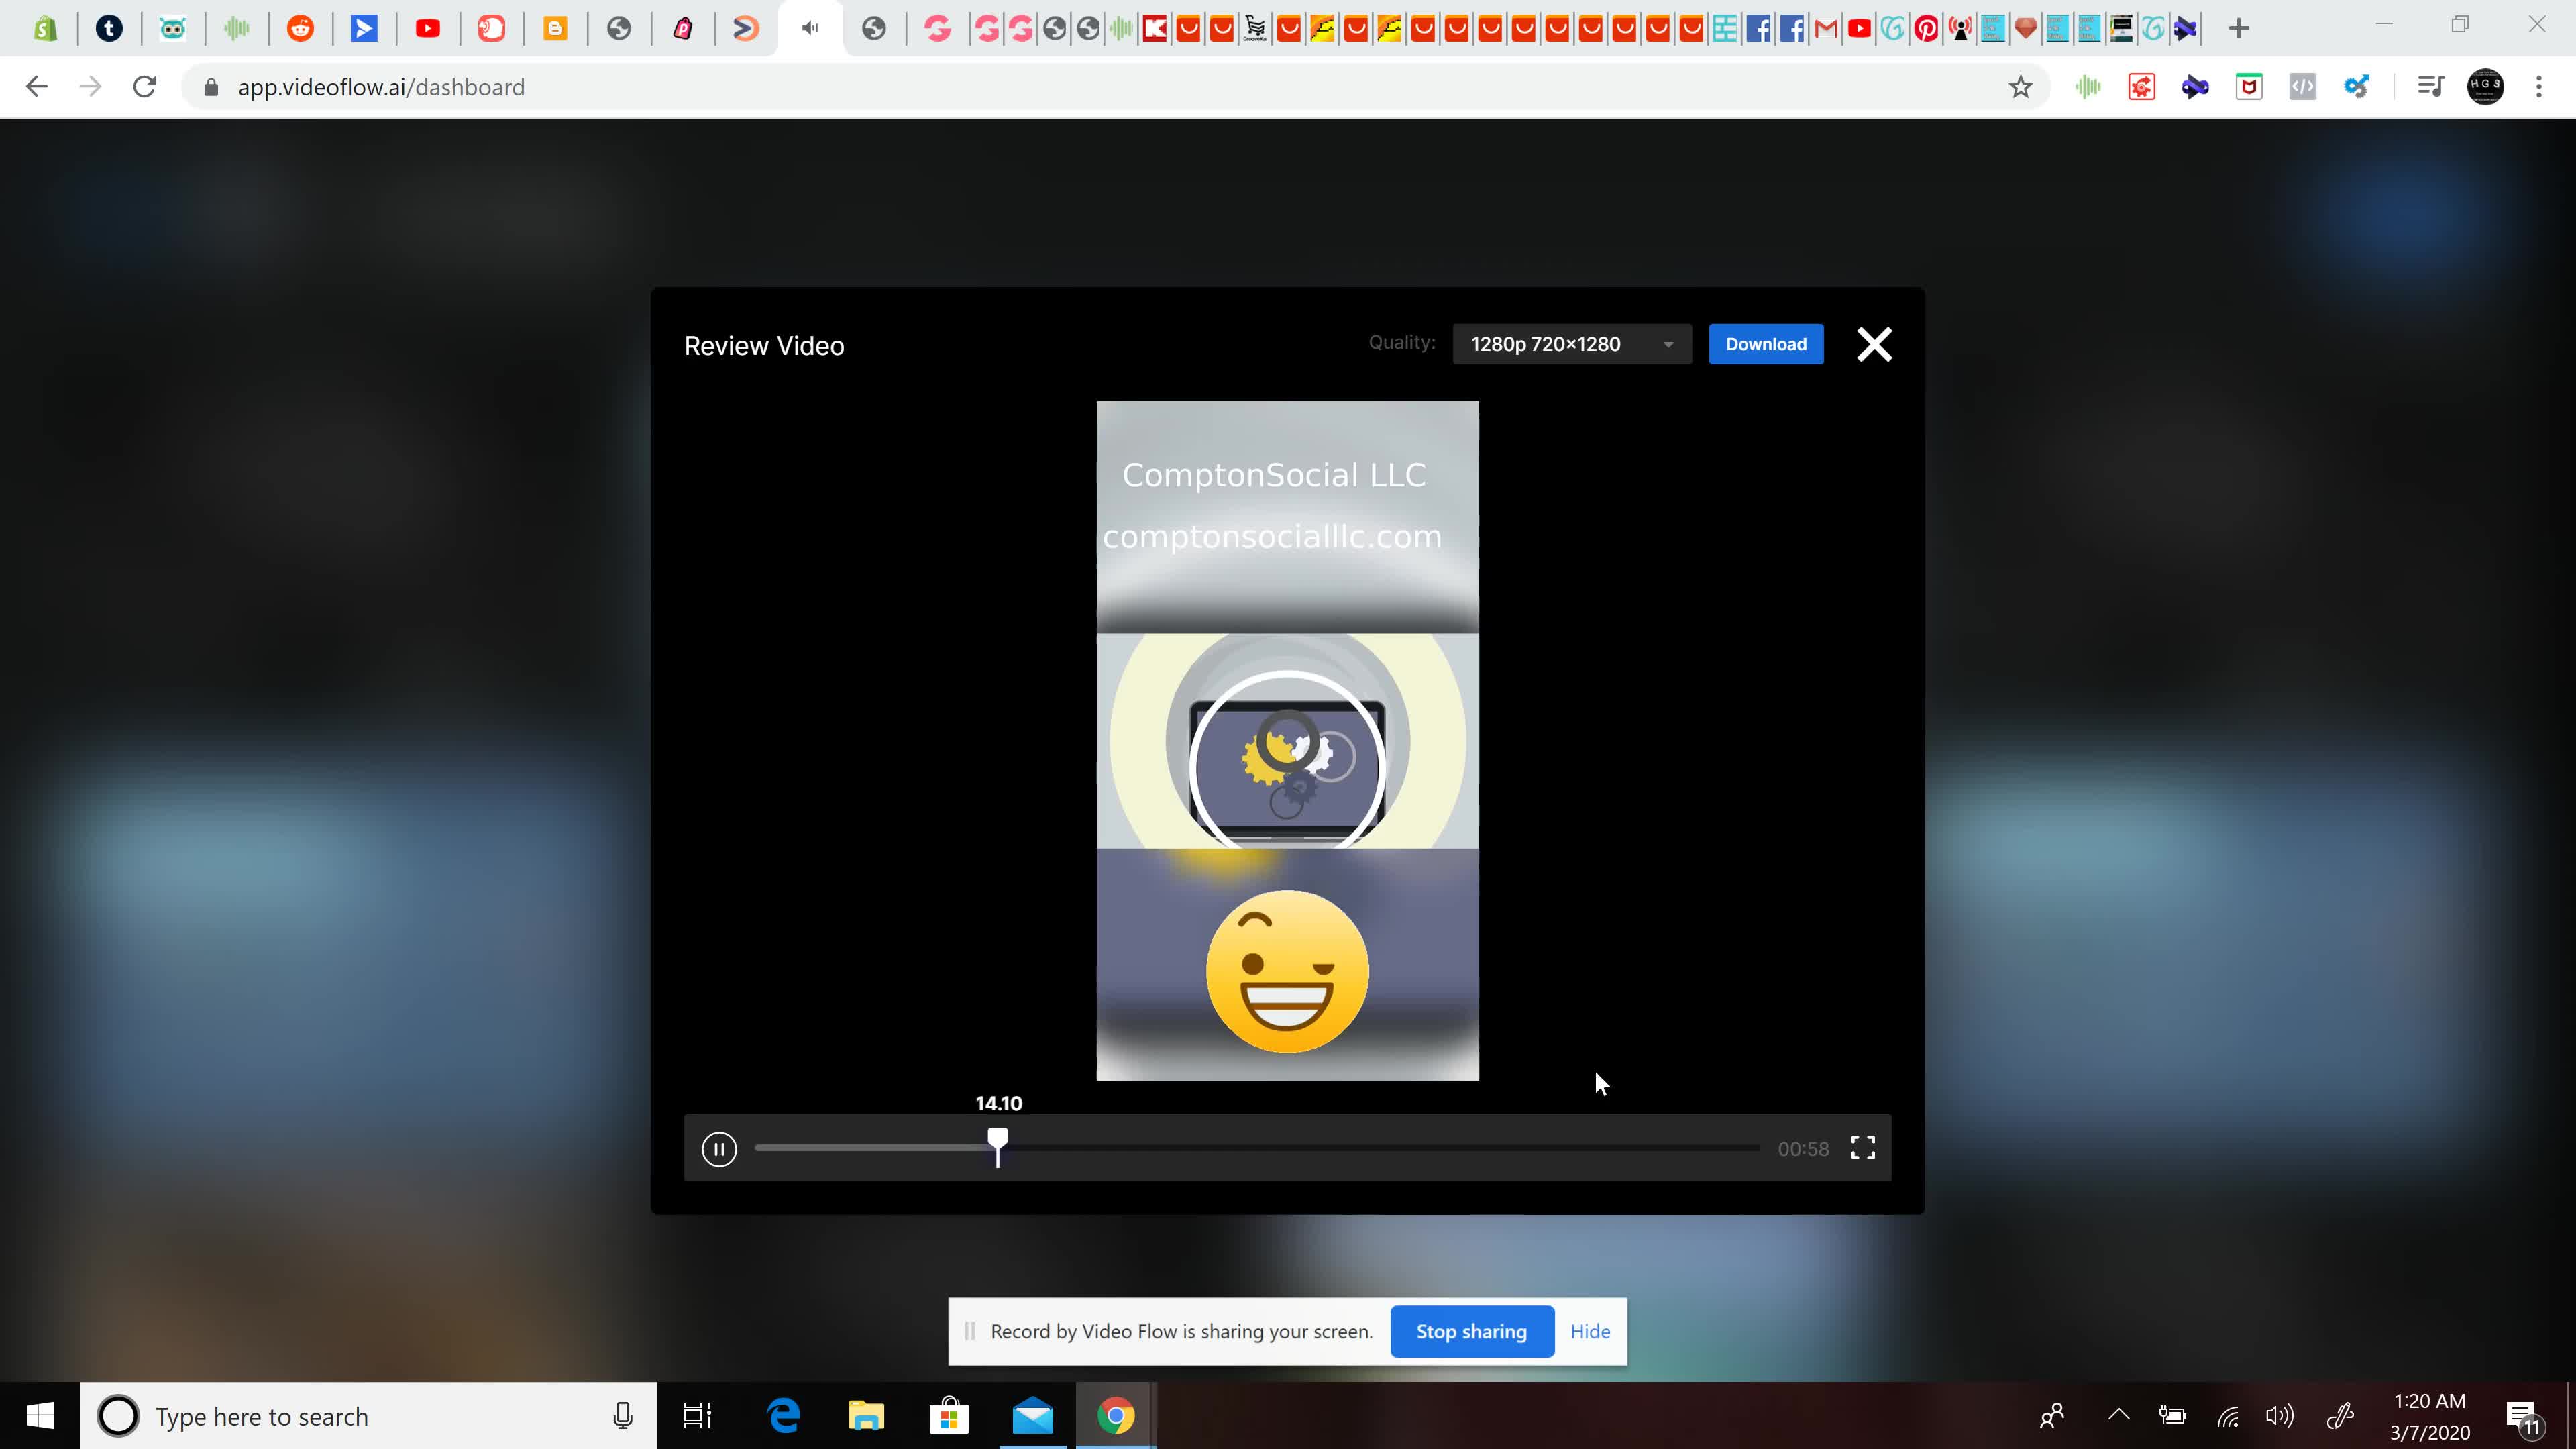The height and width of the screenshot is (1449, 2576).
Task: Open Windows Start menu
Action: point(40,1416)
